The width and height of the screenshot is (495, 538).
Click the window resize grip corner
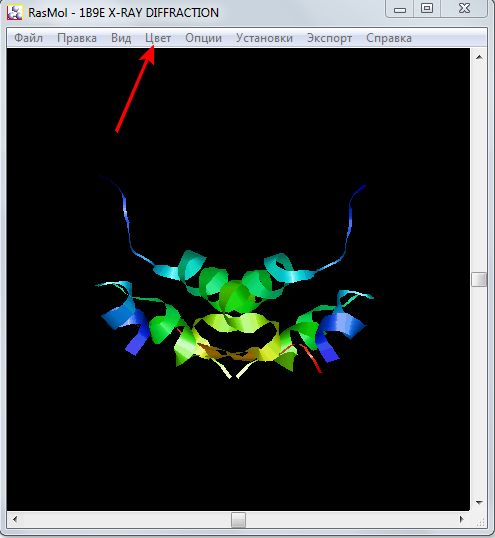click(x=480, y=521)
